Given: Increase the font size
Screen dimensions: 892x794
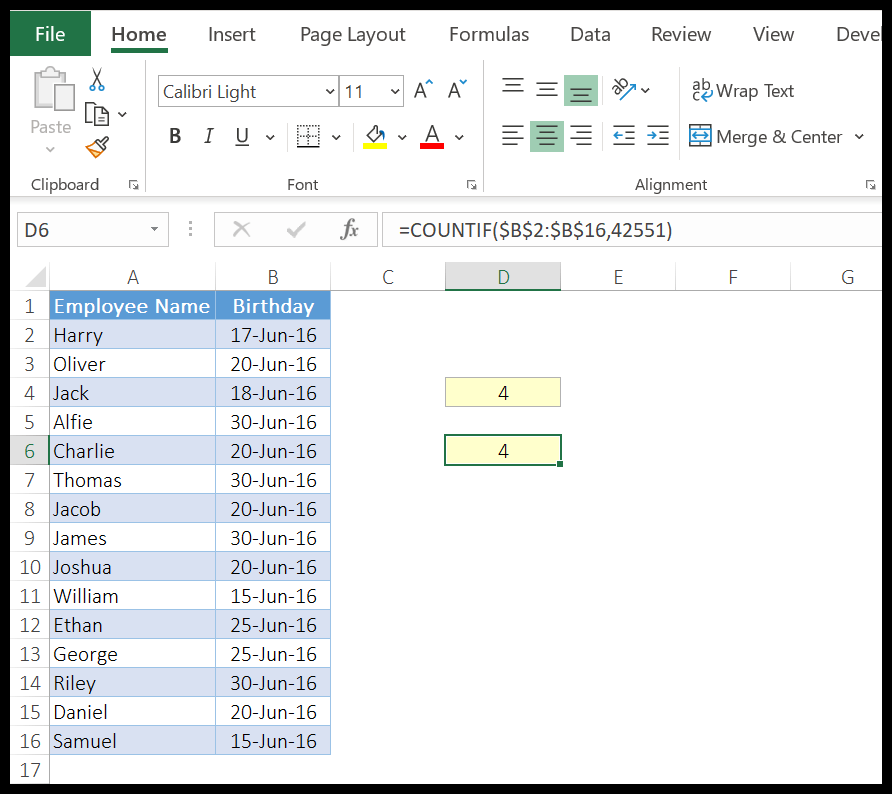Looking at the screenshot, I should pyautogui.click(x=420, y=89).
